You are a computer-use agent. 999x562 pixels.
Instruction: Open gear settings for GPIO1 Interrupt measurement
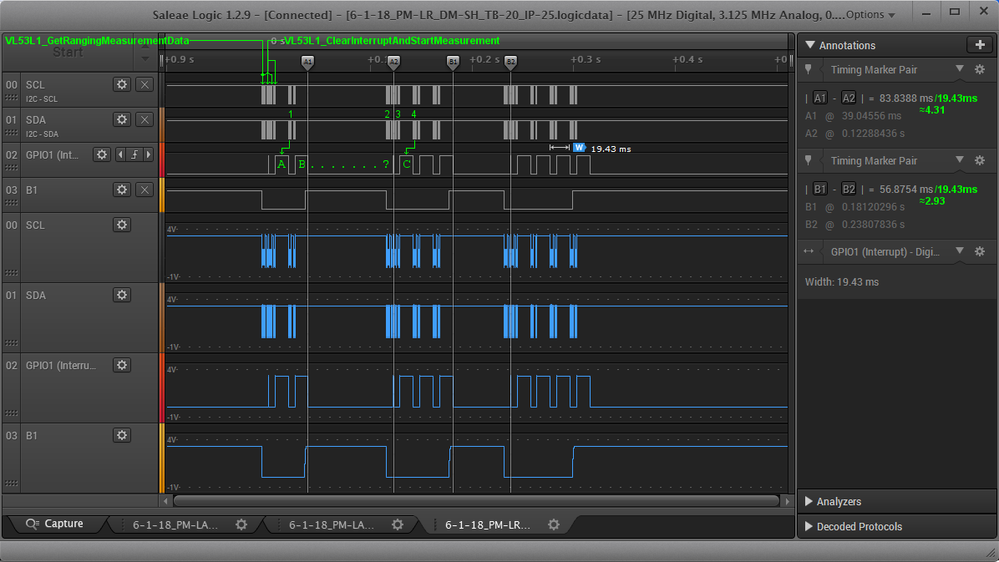980,252
